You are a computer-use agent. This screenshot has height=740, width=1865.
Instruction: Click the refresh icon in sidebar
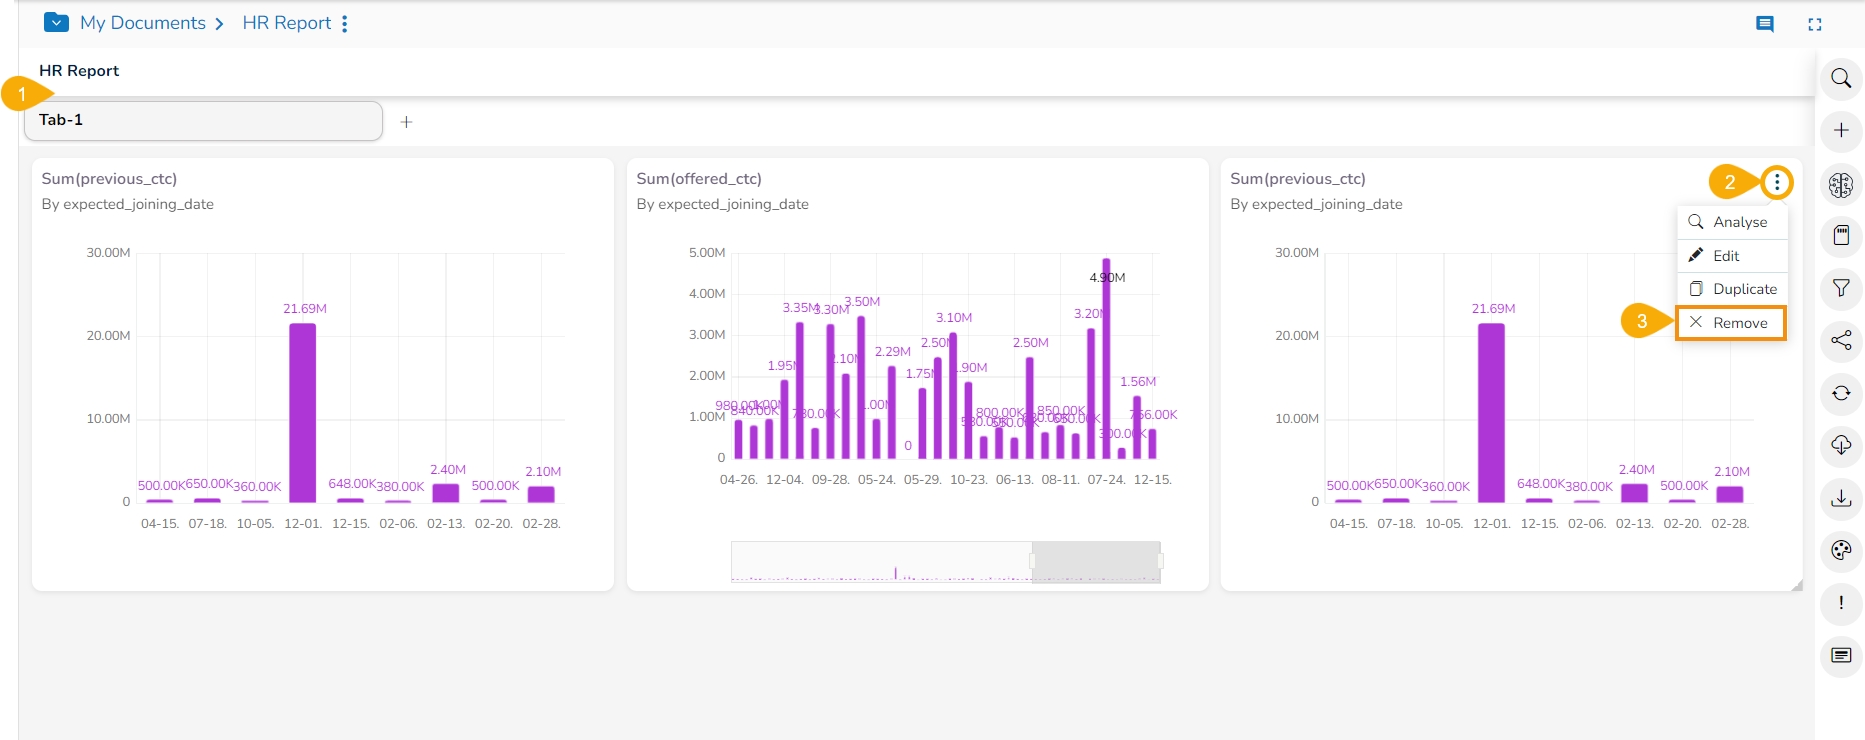pos(1841,393)
